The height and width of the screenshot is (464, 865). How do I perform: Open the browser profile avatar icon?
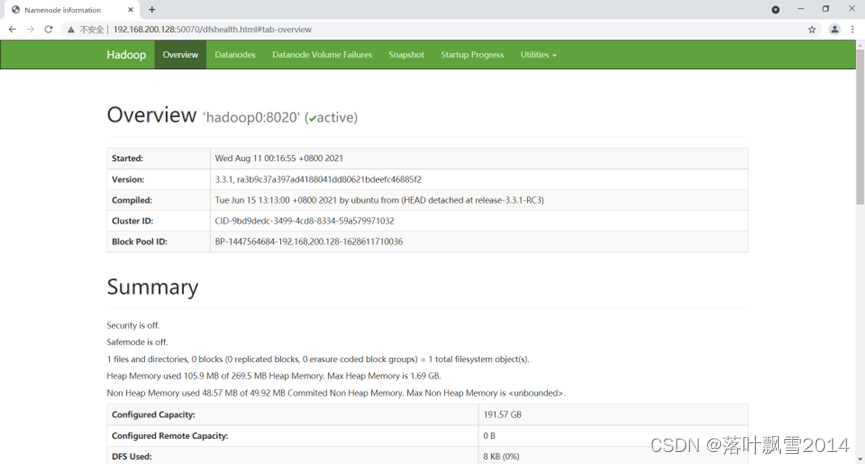[x=835, y=29]
